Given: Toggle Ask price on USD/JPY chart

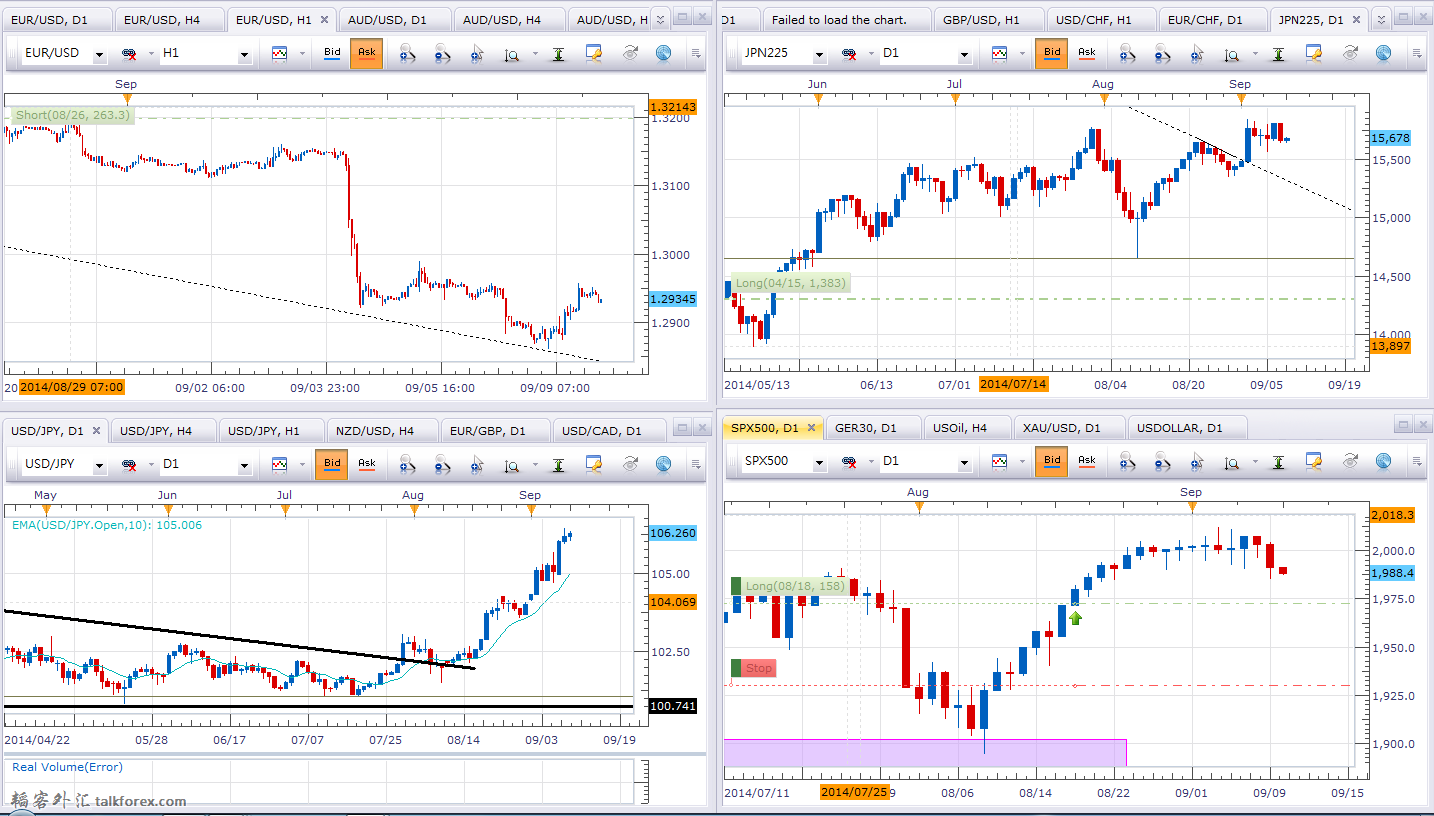Looking at the screenshot, I should click(x=367, y=464).
